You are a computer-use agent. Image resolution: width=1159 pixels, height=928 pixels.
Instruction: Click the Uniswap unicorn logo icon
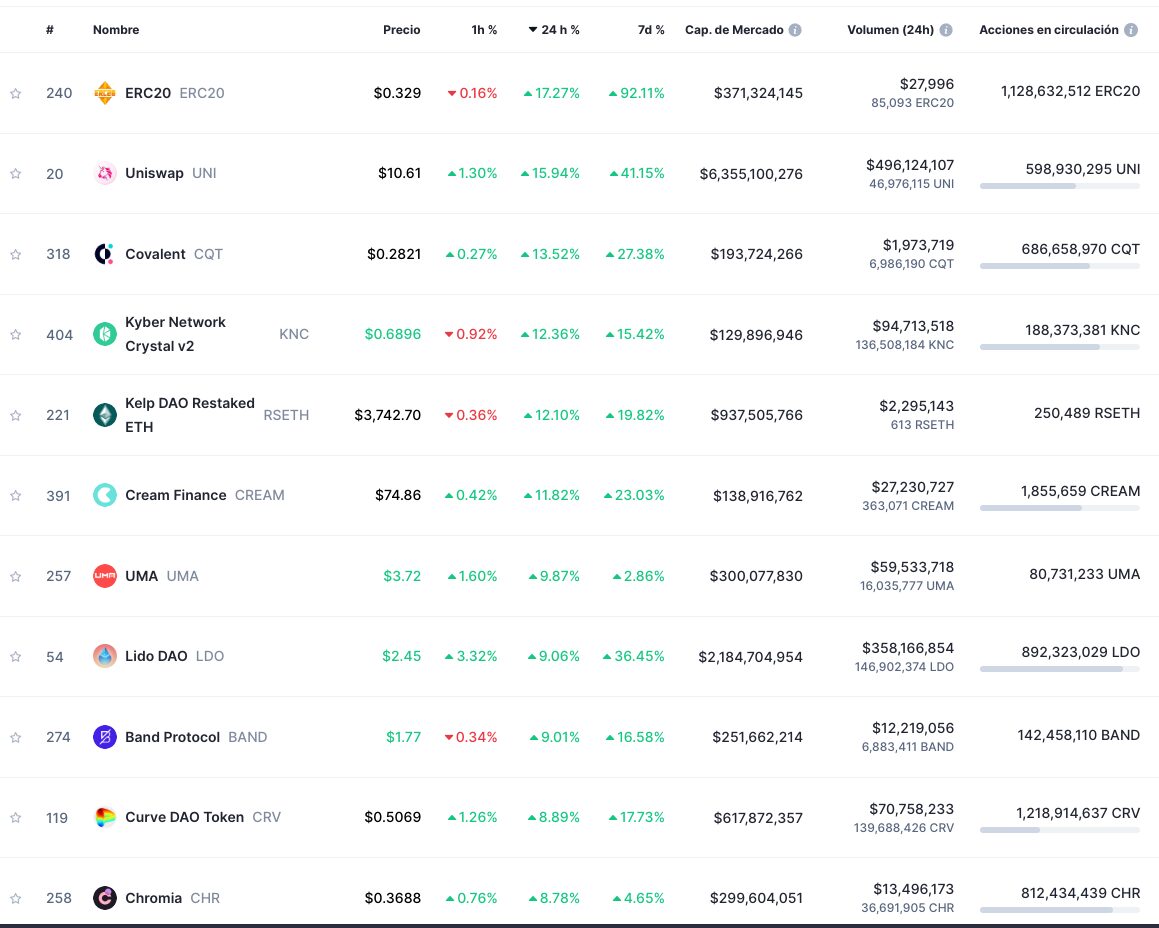tap(105, 173)
